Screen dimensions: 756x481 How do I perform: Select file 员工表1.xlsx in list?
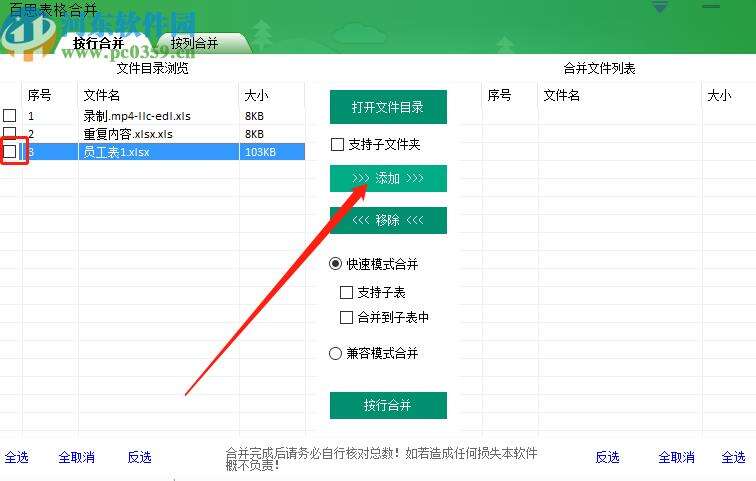[116, 152]
